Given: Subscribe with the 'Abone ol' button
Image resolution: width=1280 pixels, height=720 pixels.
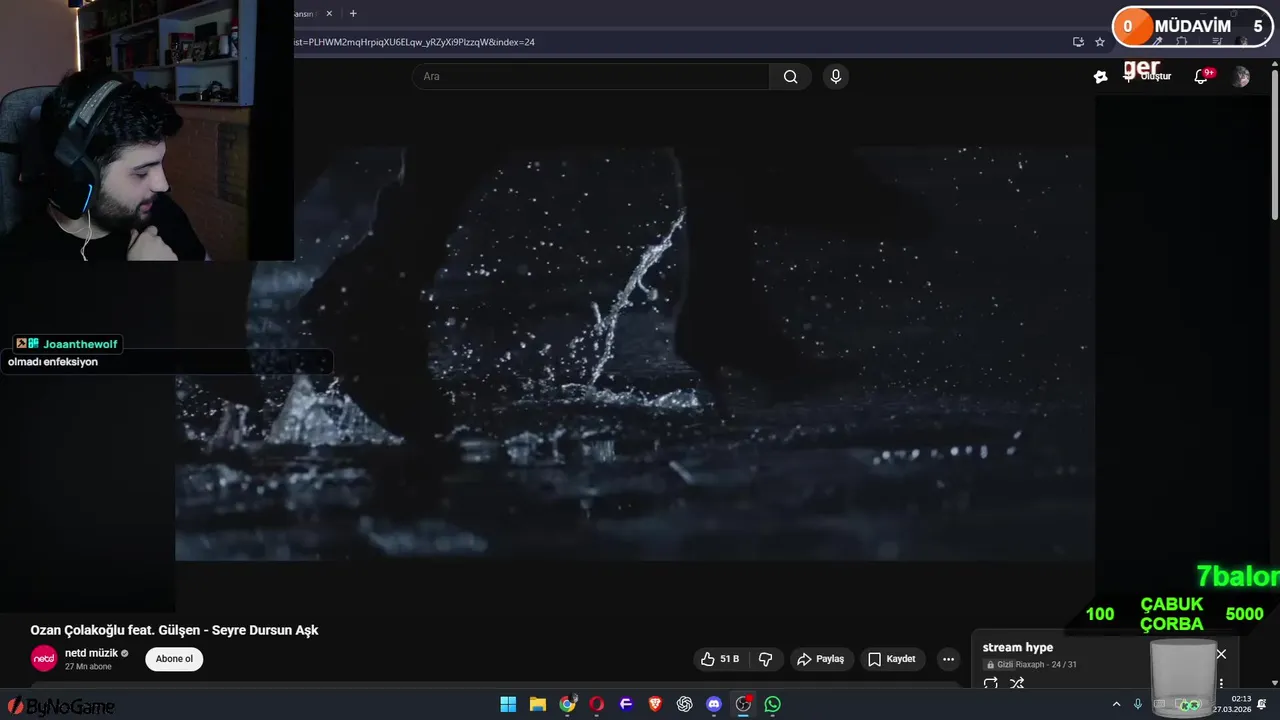Looking at the screenshot, I should tap(174, 659).
